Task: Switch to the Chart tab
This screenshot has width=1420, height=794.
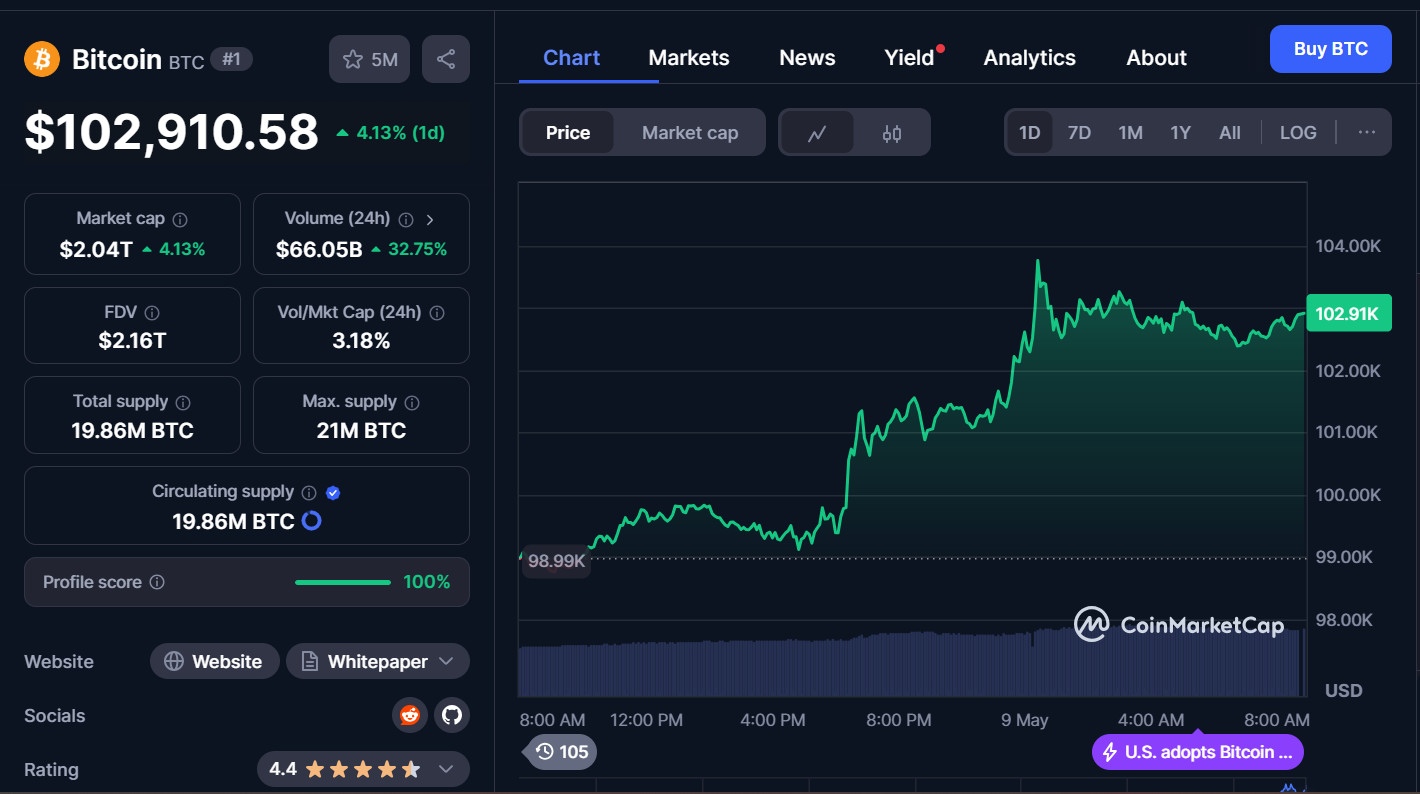Action: coord(572,58)
